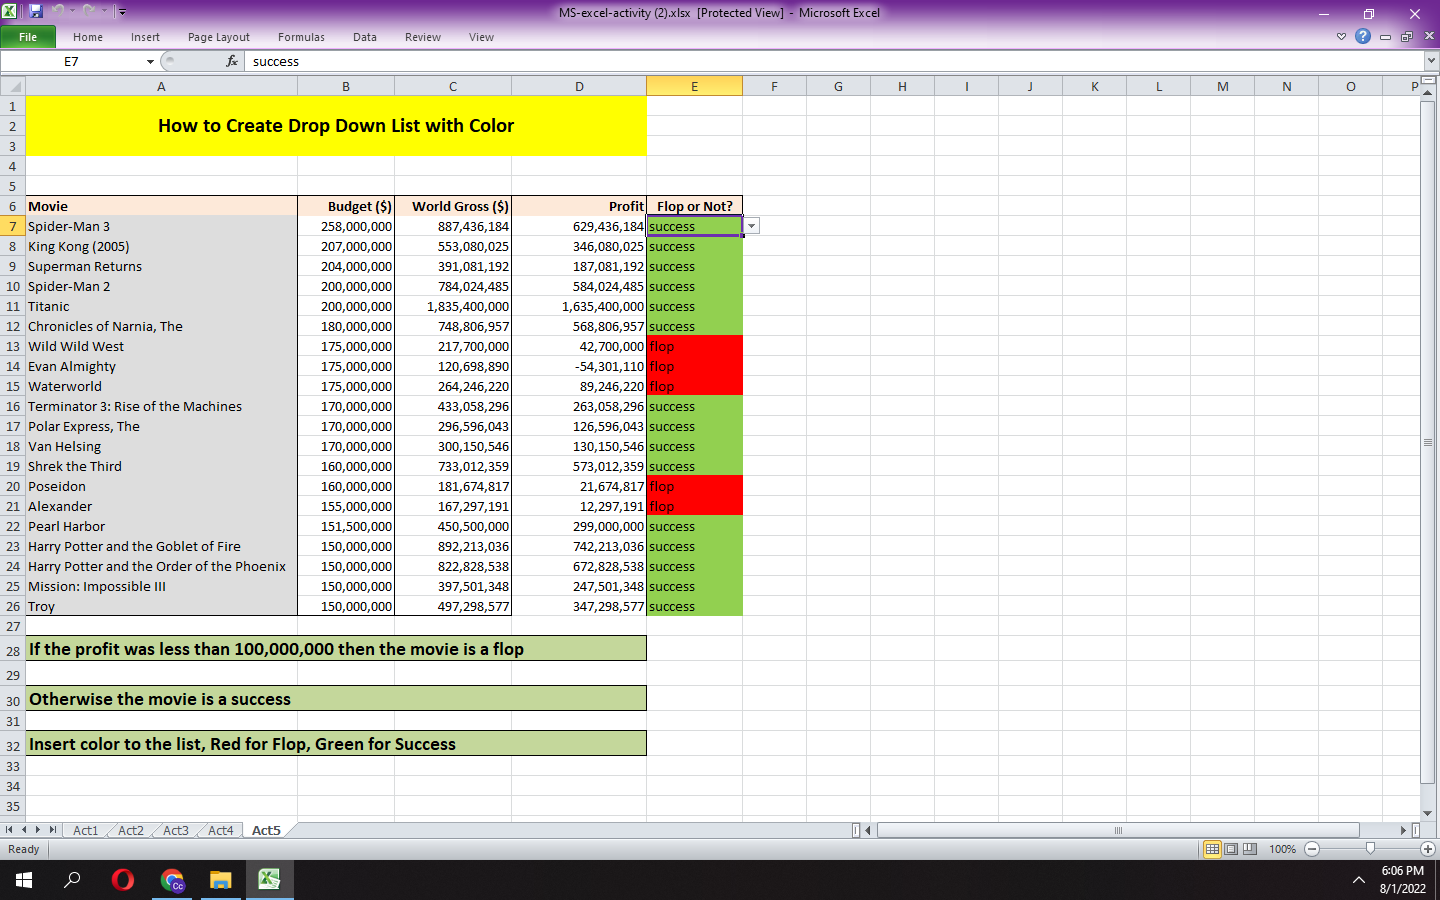Click the previous sheet navigation arrow
The width and height of the screenshot is (1440, 900).
(24, 830)
